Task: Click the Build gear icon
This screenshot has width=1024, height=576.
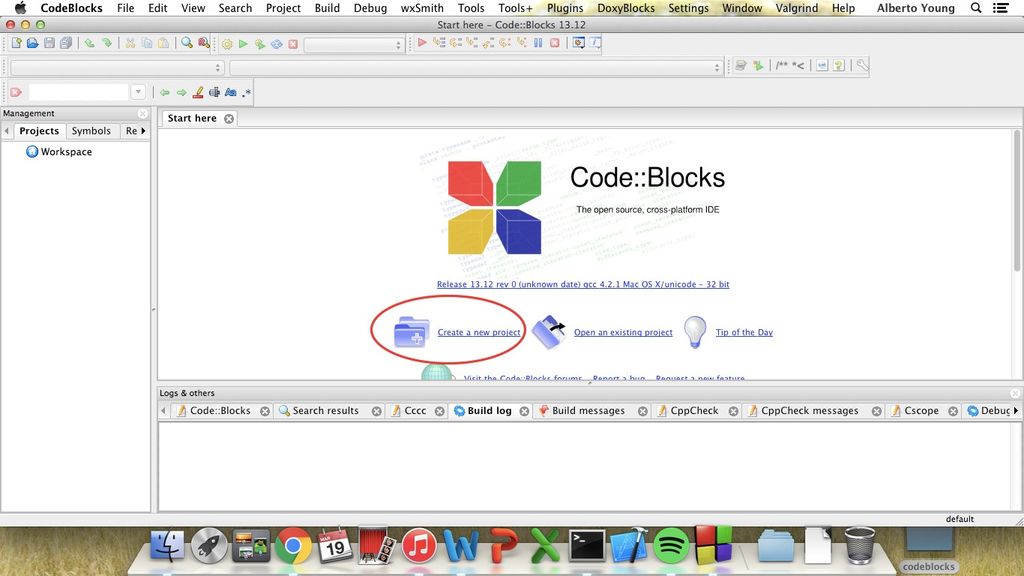Action: [x=227, y=44]
